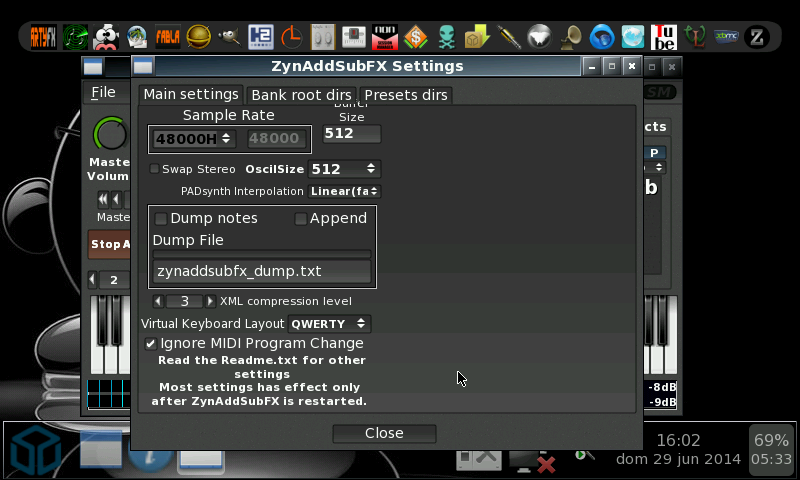Image resolution: width=800 pixels, height=480 pixels.
Task: Open the 48000Hz sample rate dropdown
Action: [192, 138]
